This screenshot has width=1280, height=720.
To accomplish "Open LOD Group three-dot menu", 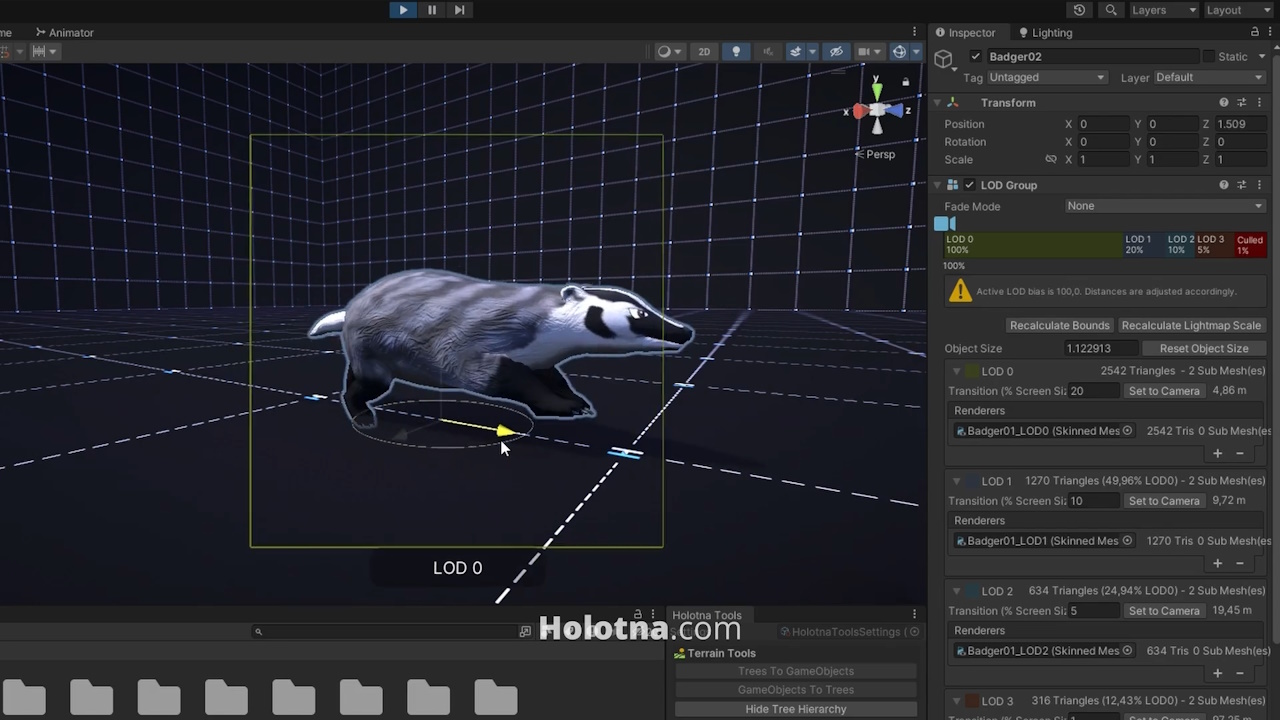I will (x=1259, y=185).
